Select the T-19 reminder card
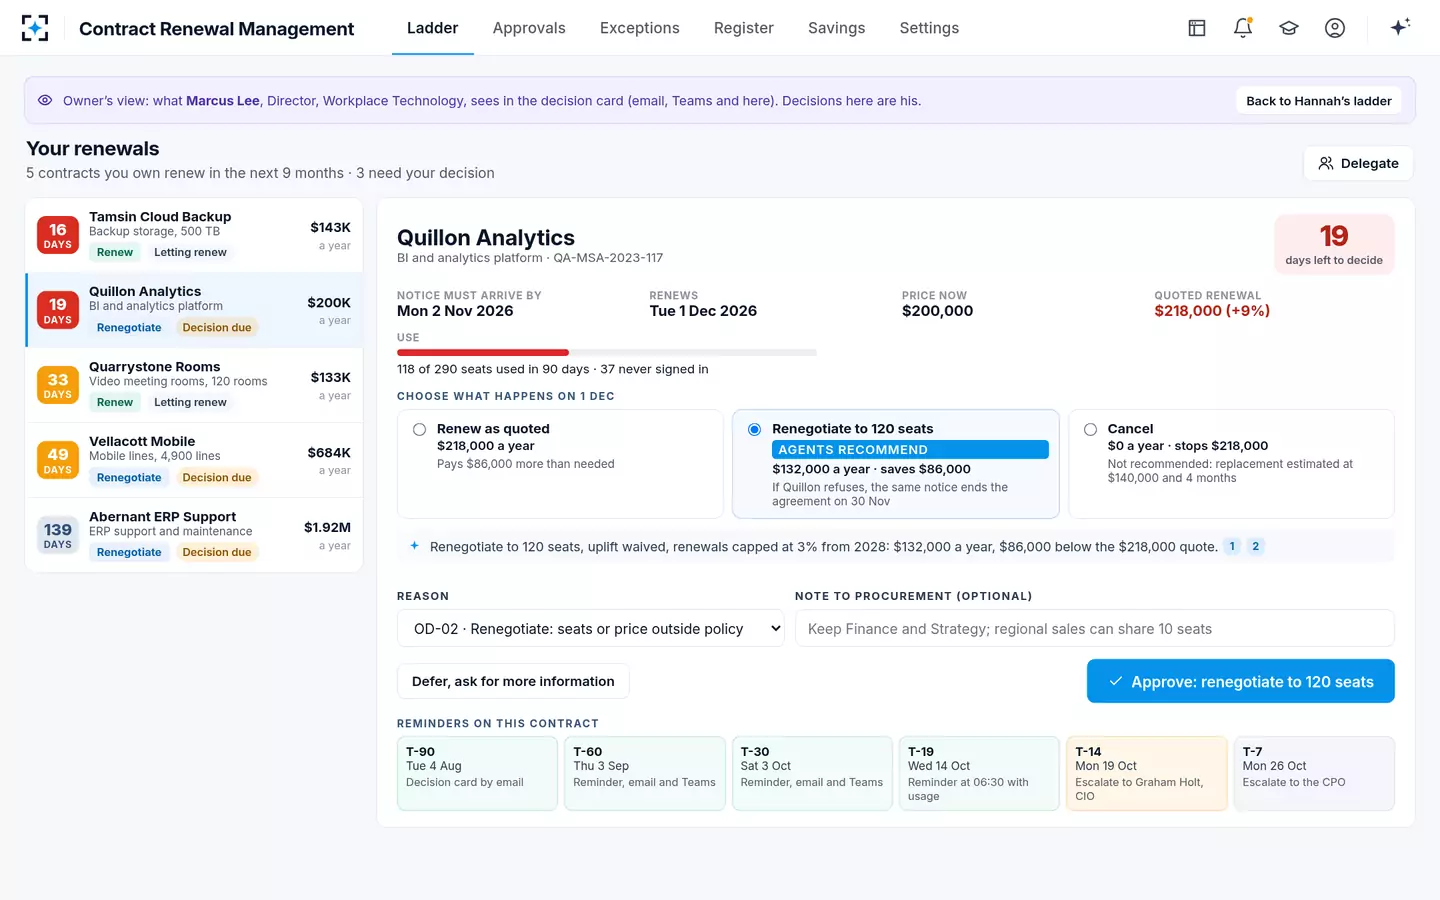 click(979, 773)
